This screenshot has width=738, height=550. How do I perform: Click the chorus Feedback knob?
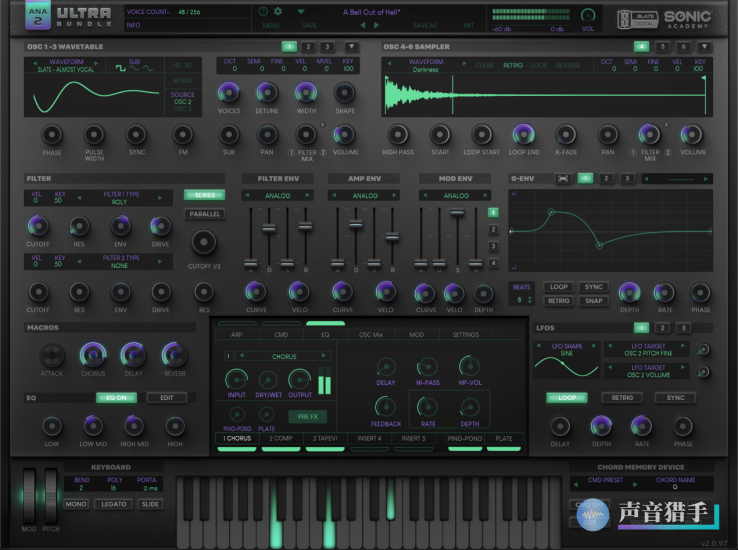[385, 404]
